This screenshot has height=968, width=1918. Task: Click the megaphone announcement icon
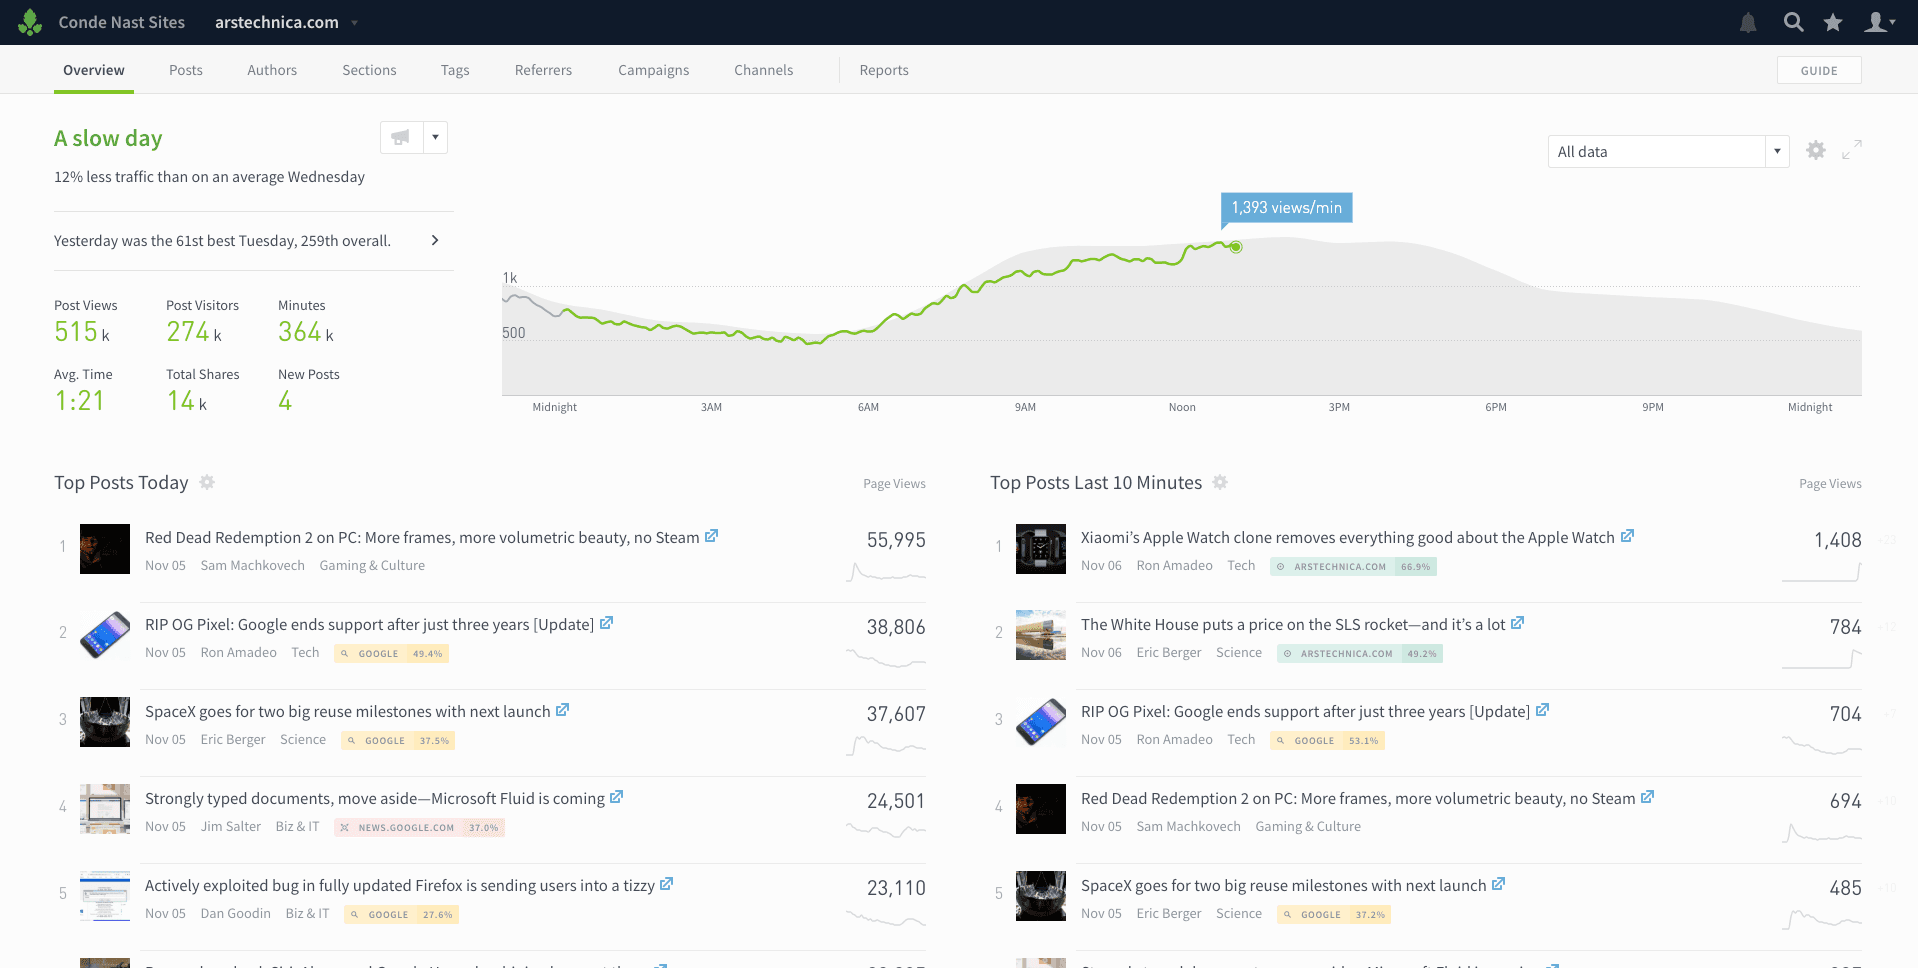pyautogui.click(x=399, y=137)
